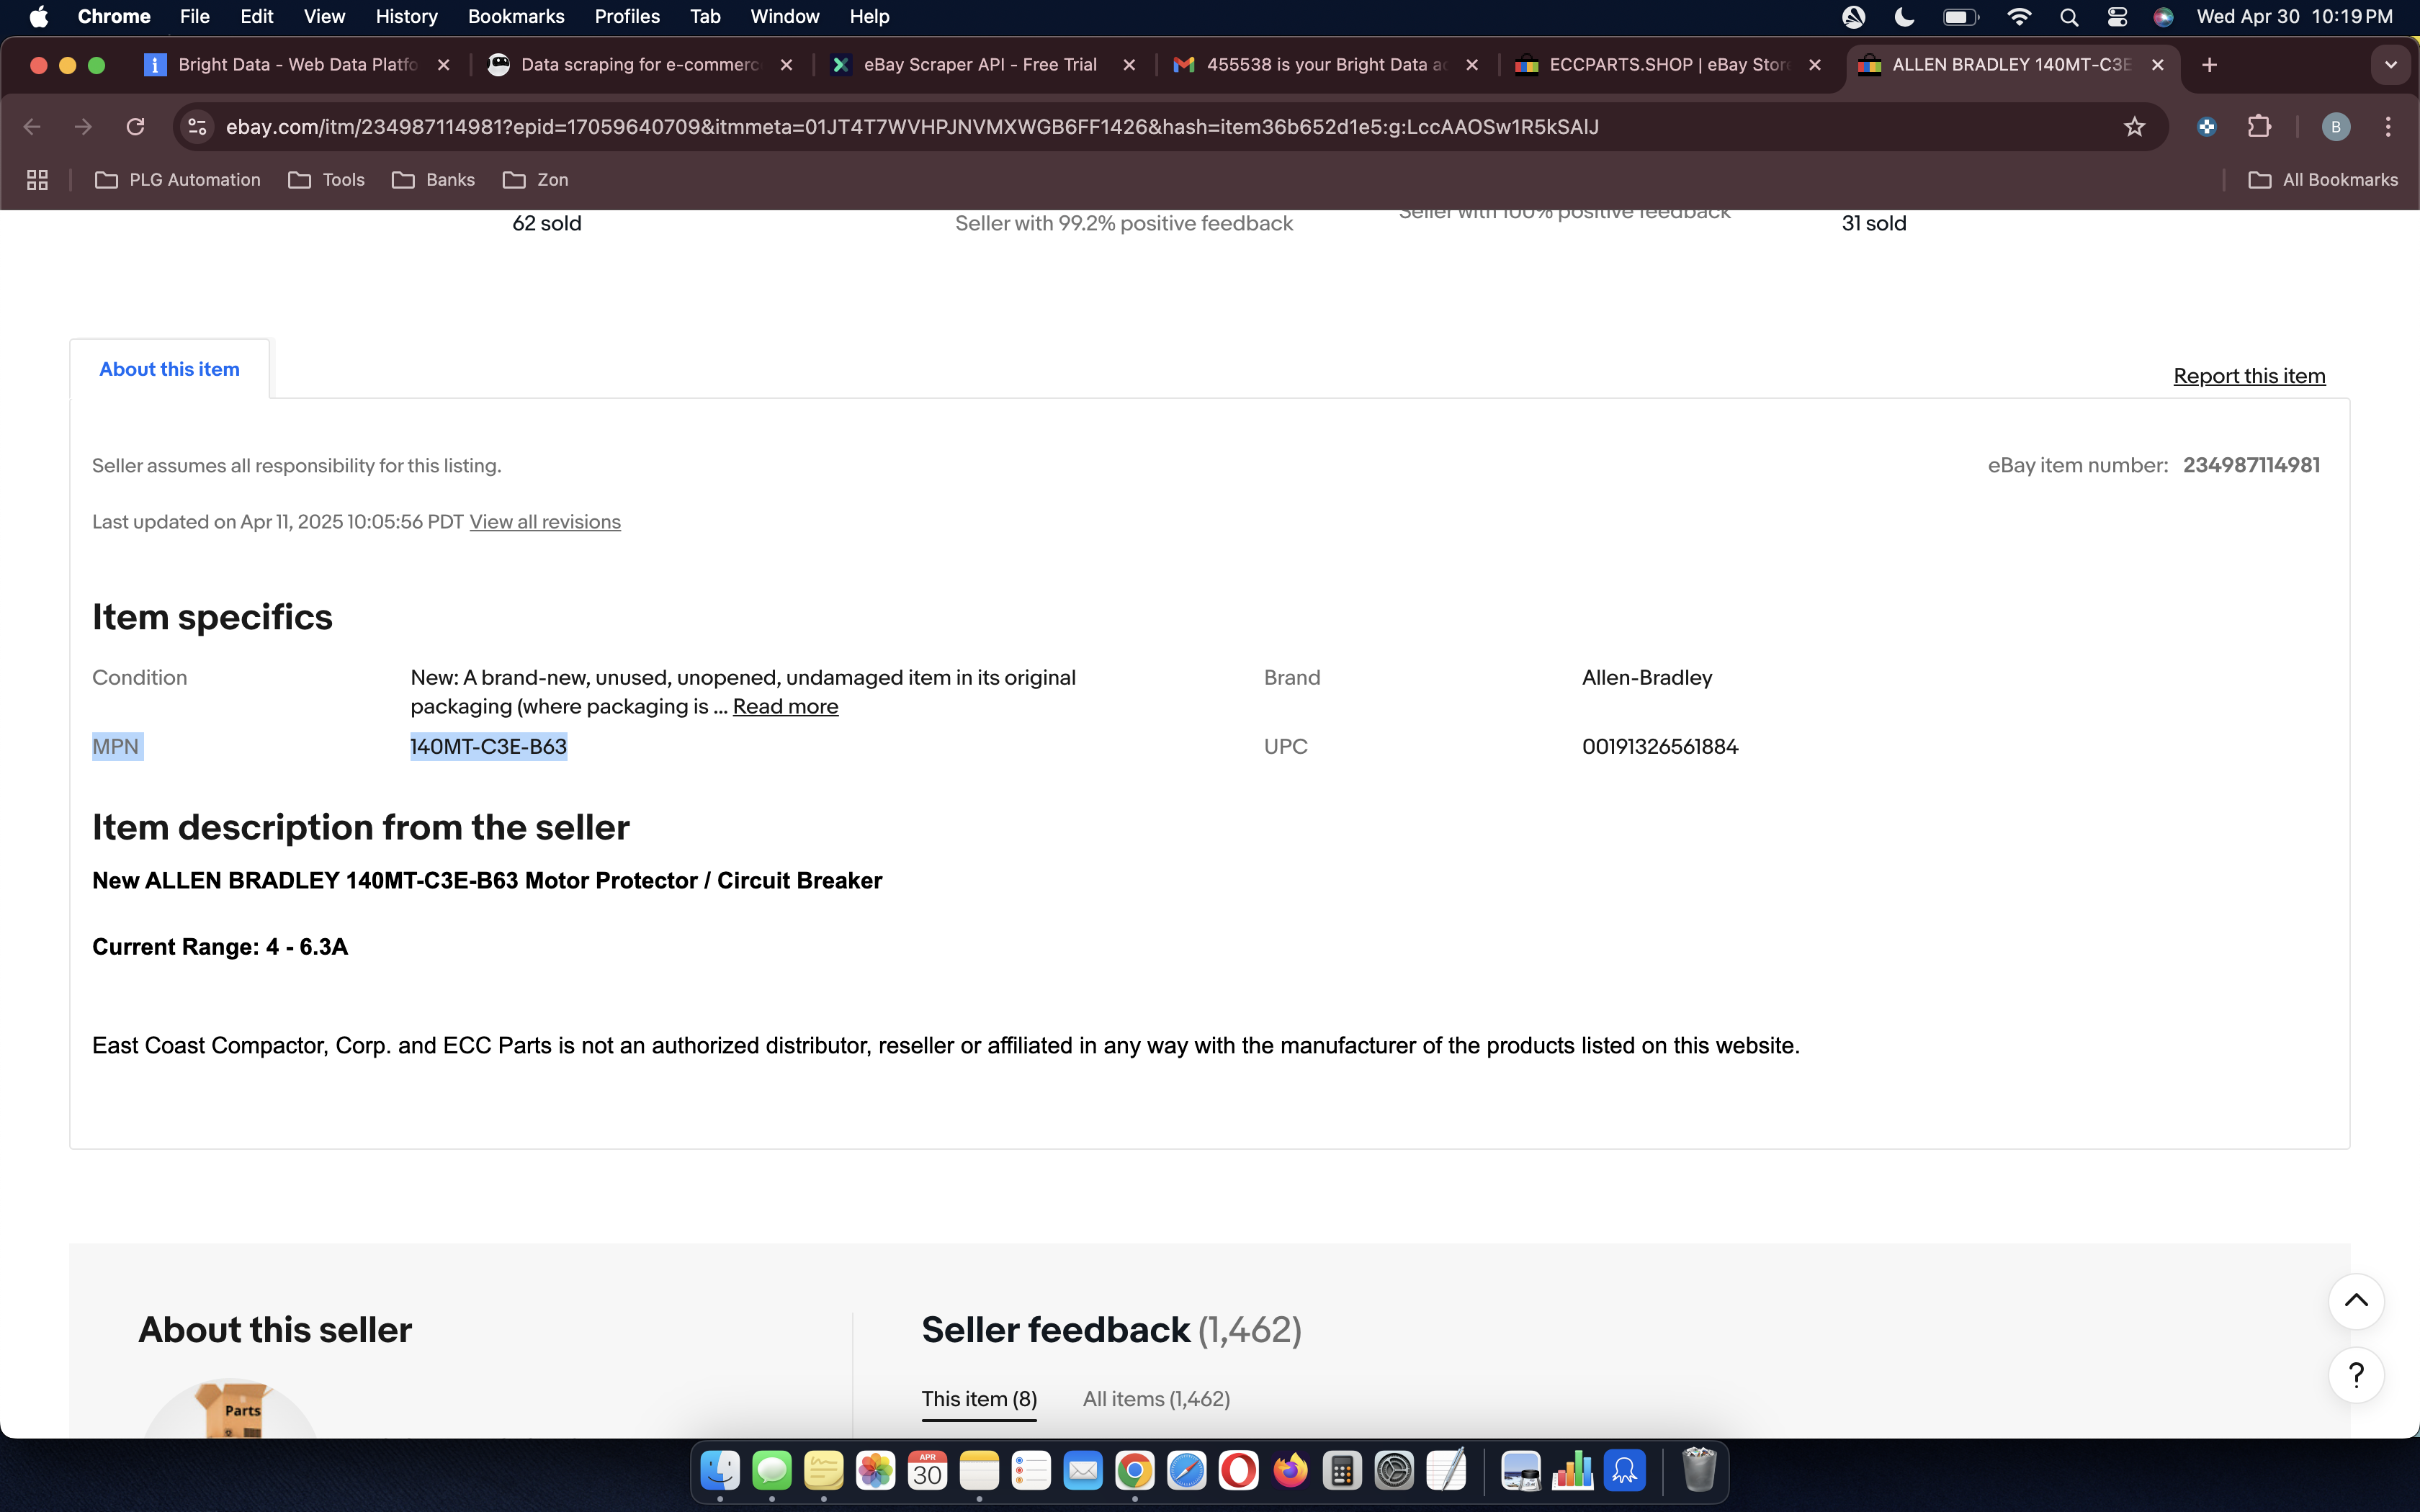This screenshot has height=1512, width=2420.
Task: Open a new browser tab
Action: (2209, 65)
